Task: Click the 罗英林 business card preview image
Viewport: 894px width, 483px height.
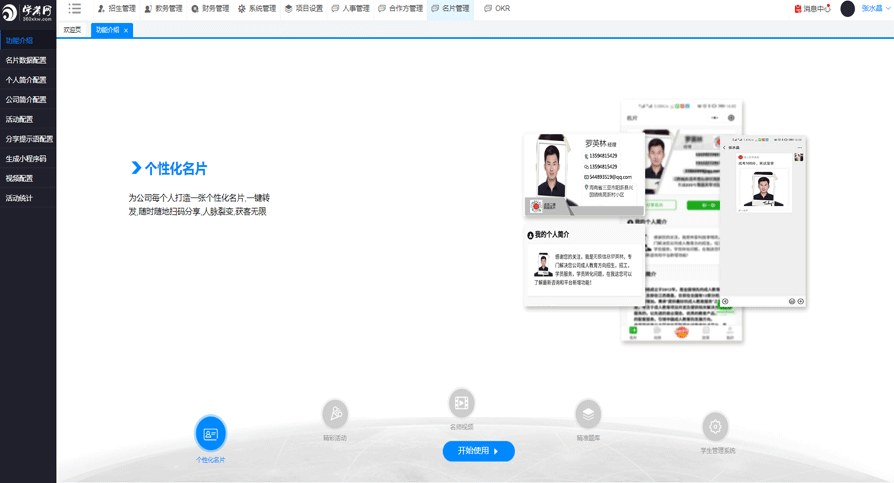Action: (x=584, y=175)
